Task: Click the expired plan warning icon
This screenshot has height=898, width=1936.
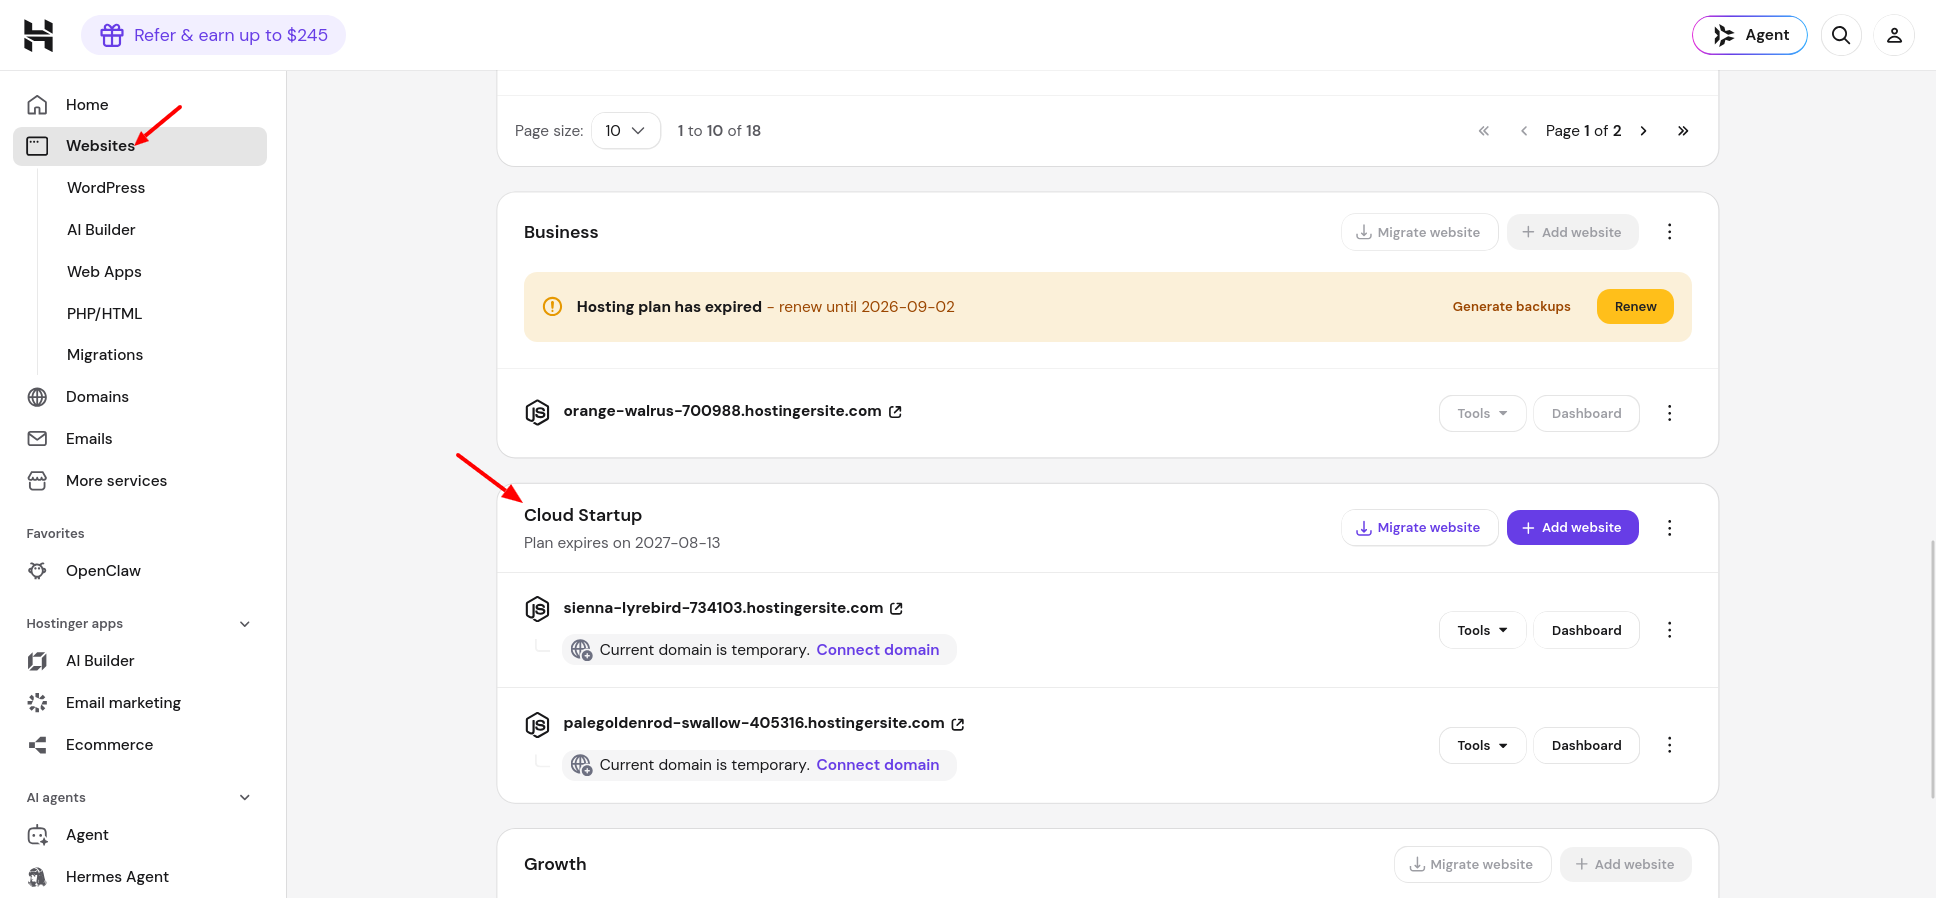Action: pos(552,307)
